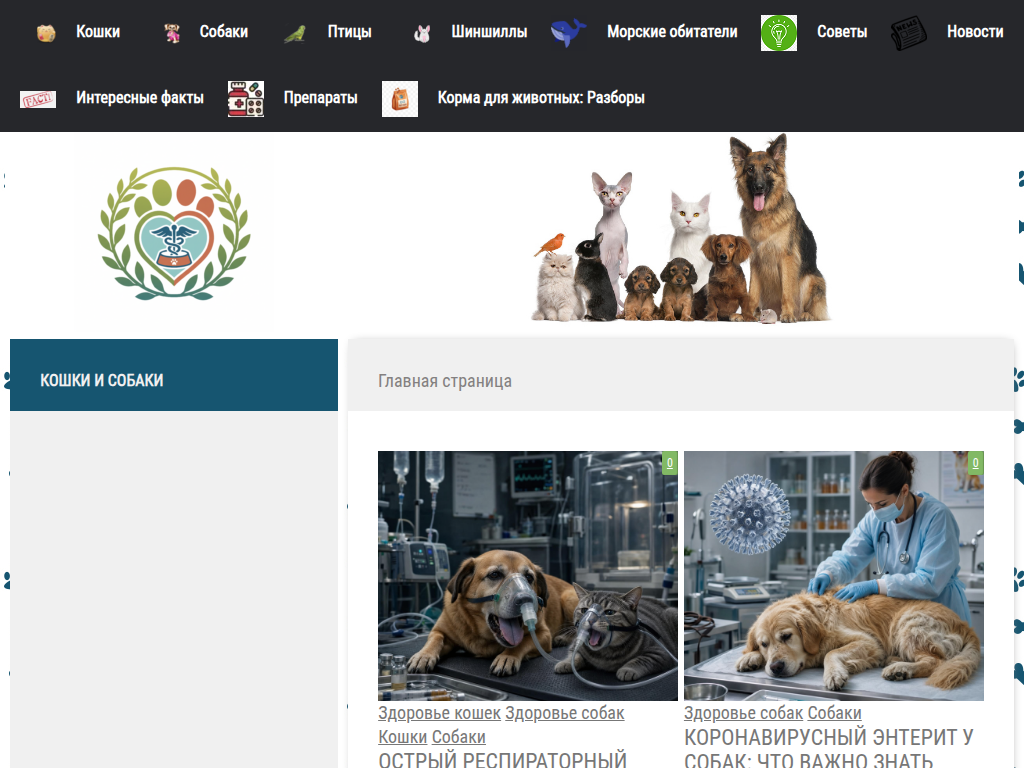Open the dog and cat with oxygen masks thumbnail

[528, 575]
